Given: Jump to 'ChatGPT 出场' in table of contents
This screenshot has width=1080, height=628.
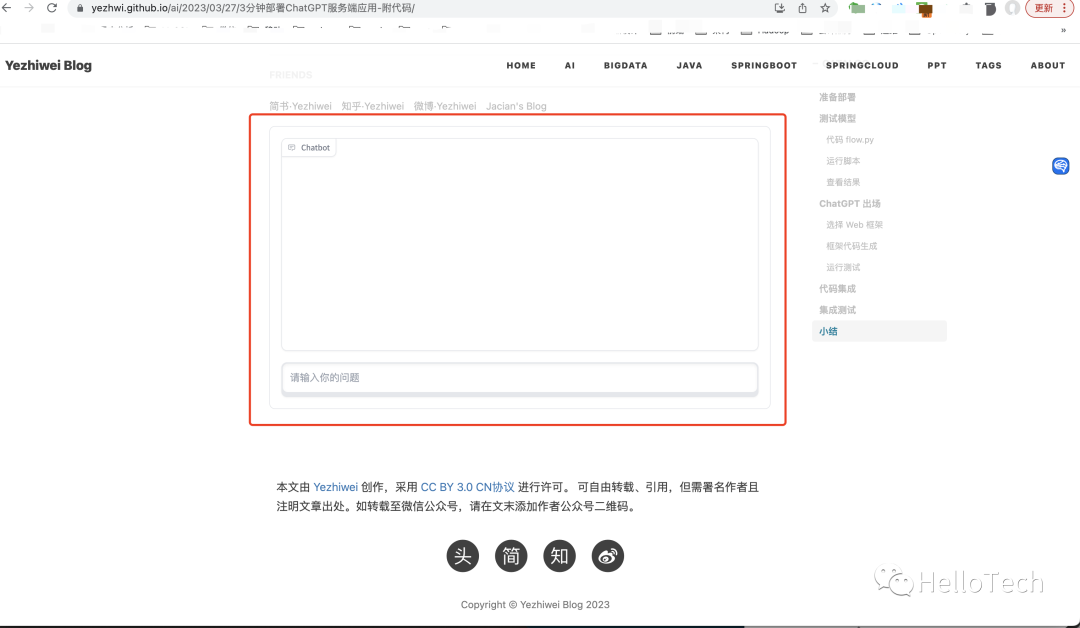Looking at the screenshot, I should 849,204.
